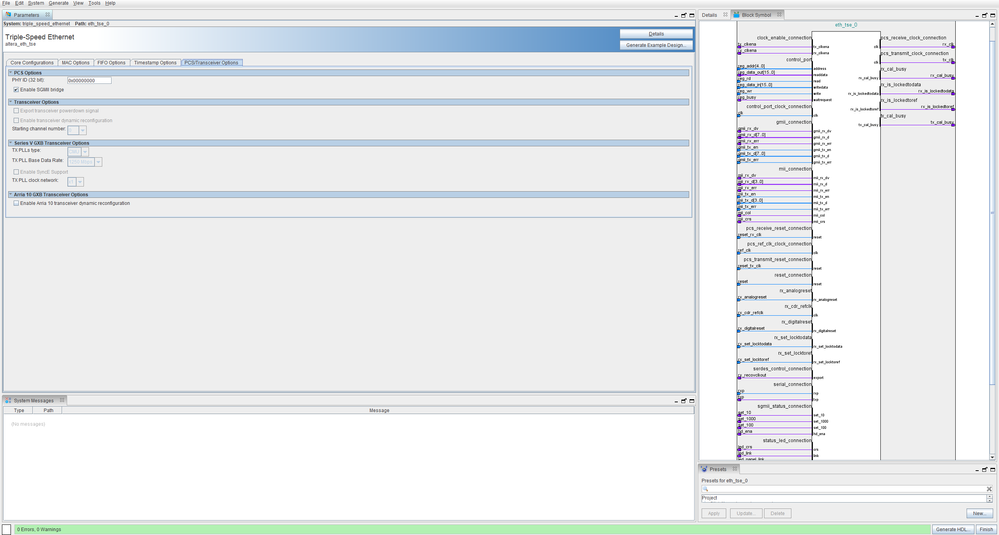Open the Edit menu
The height and width of the screenshot is (535, 999).
pos(20,3)
